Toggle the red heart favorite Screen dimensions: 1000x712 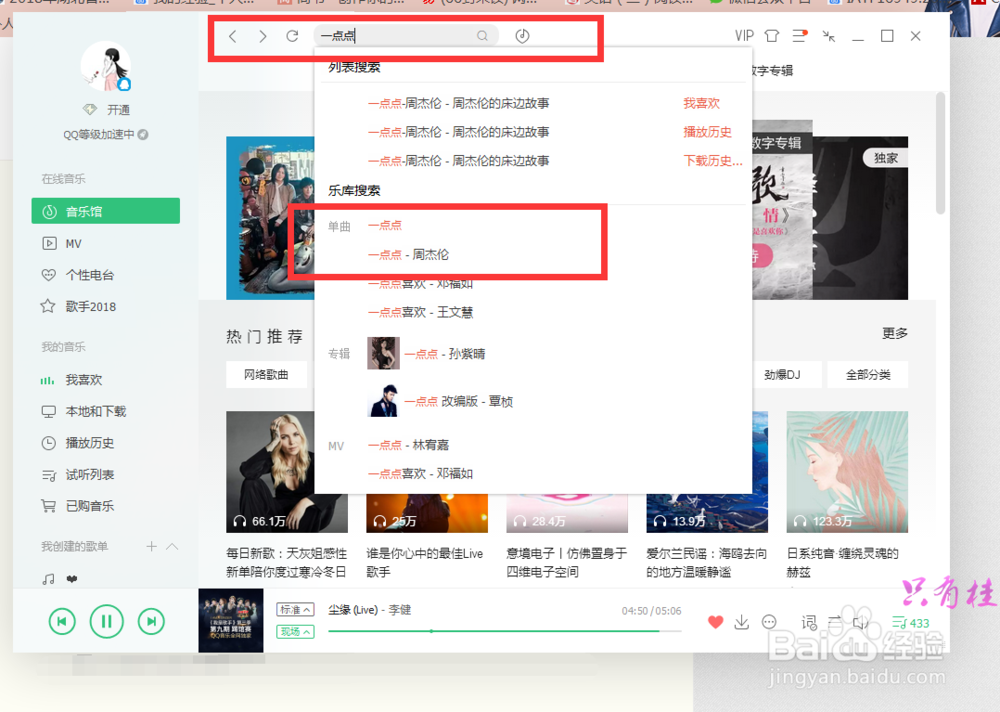coord(716,622)
